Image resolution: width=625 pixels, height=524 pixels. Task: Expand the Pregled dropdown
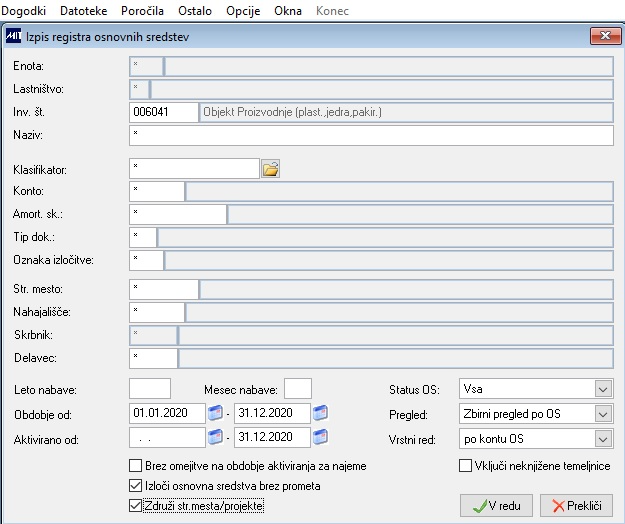603,414
